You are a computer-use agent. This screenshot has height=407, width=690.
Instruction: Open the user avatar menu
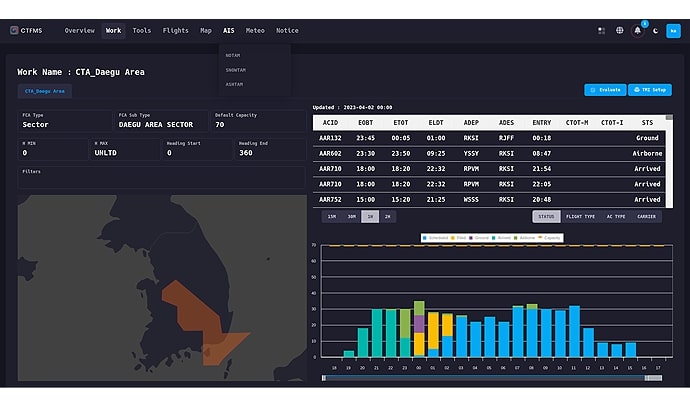673,31
